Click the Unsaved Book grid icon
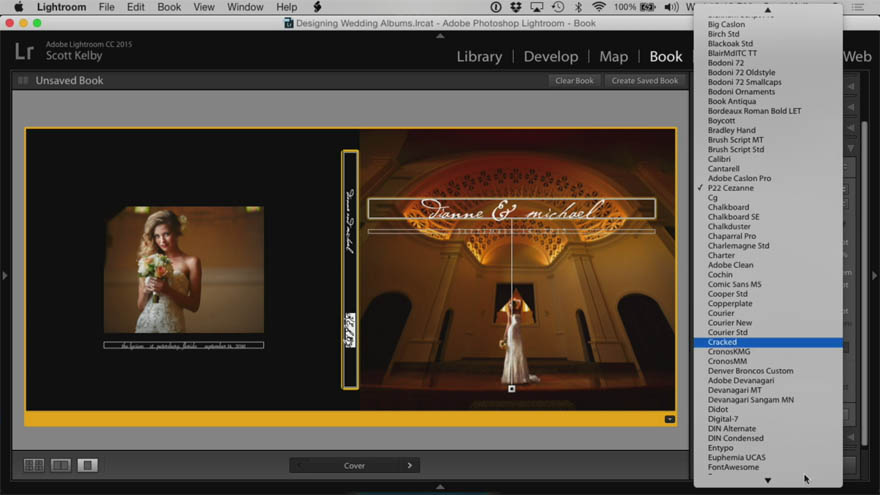Screen dimensions: 880x495 point(23,80)
